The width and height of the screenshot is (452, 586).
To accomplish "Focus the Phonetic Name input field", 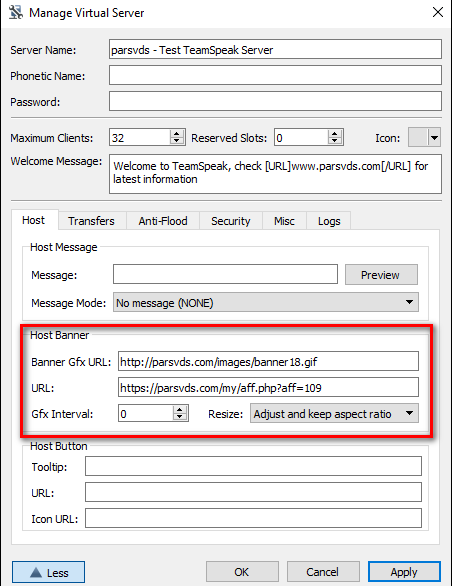I will click(275, 75).
